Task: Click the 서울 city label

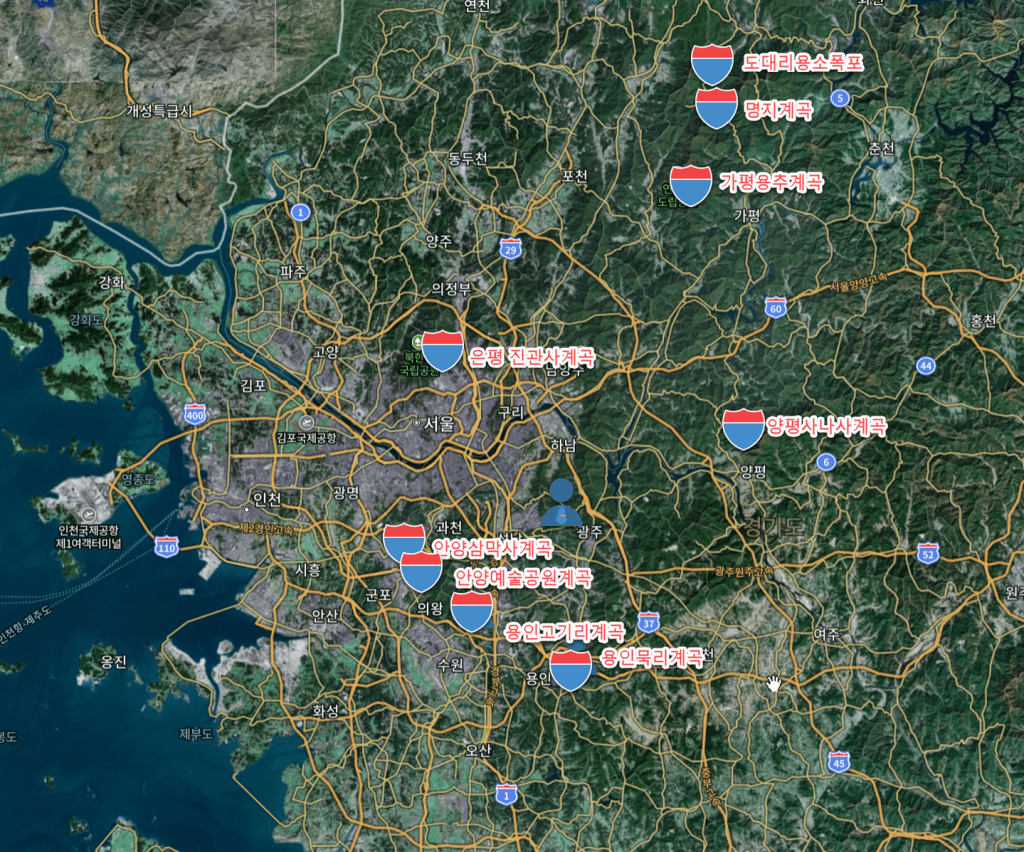Action: pos(438,423)
